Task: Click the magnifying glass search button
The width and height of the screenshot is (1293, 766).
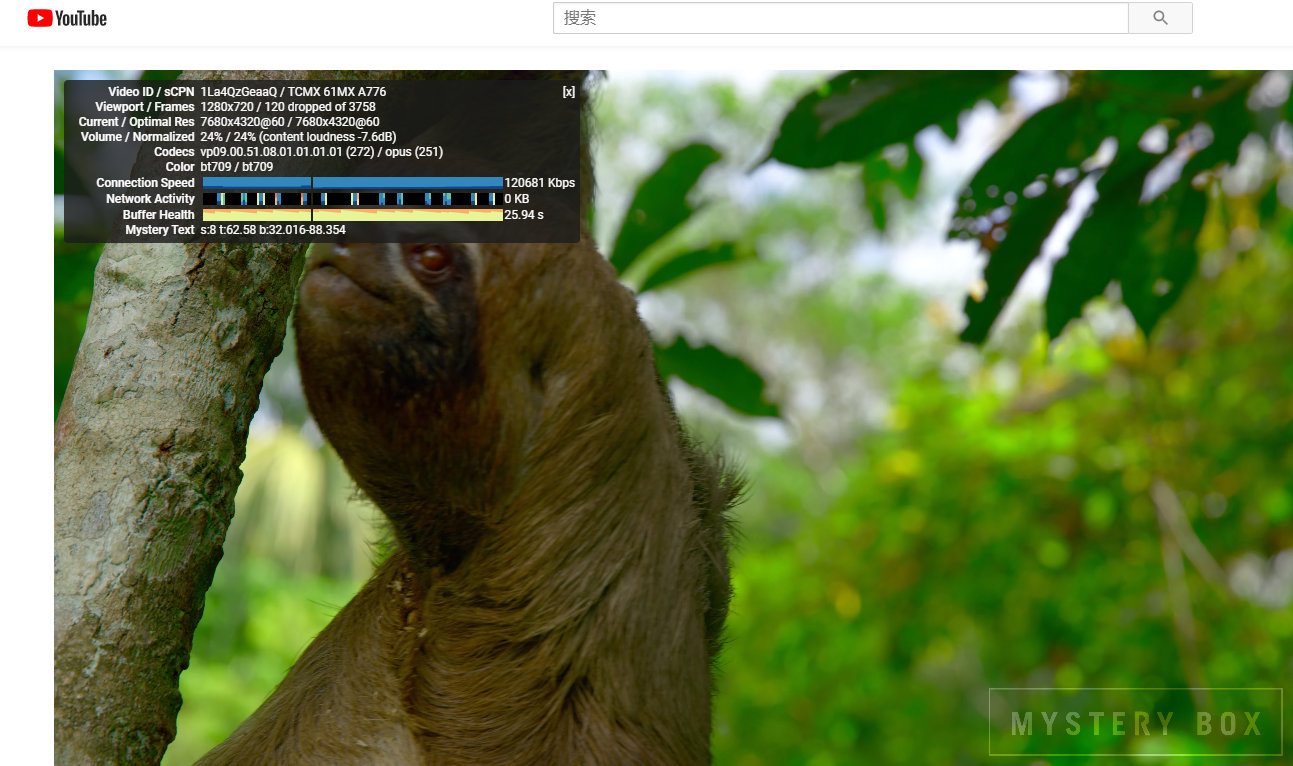Action: 1160,18
